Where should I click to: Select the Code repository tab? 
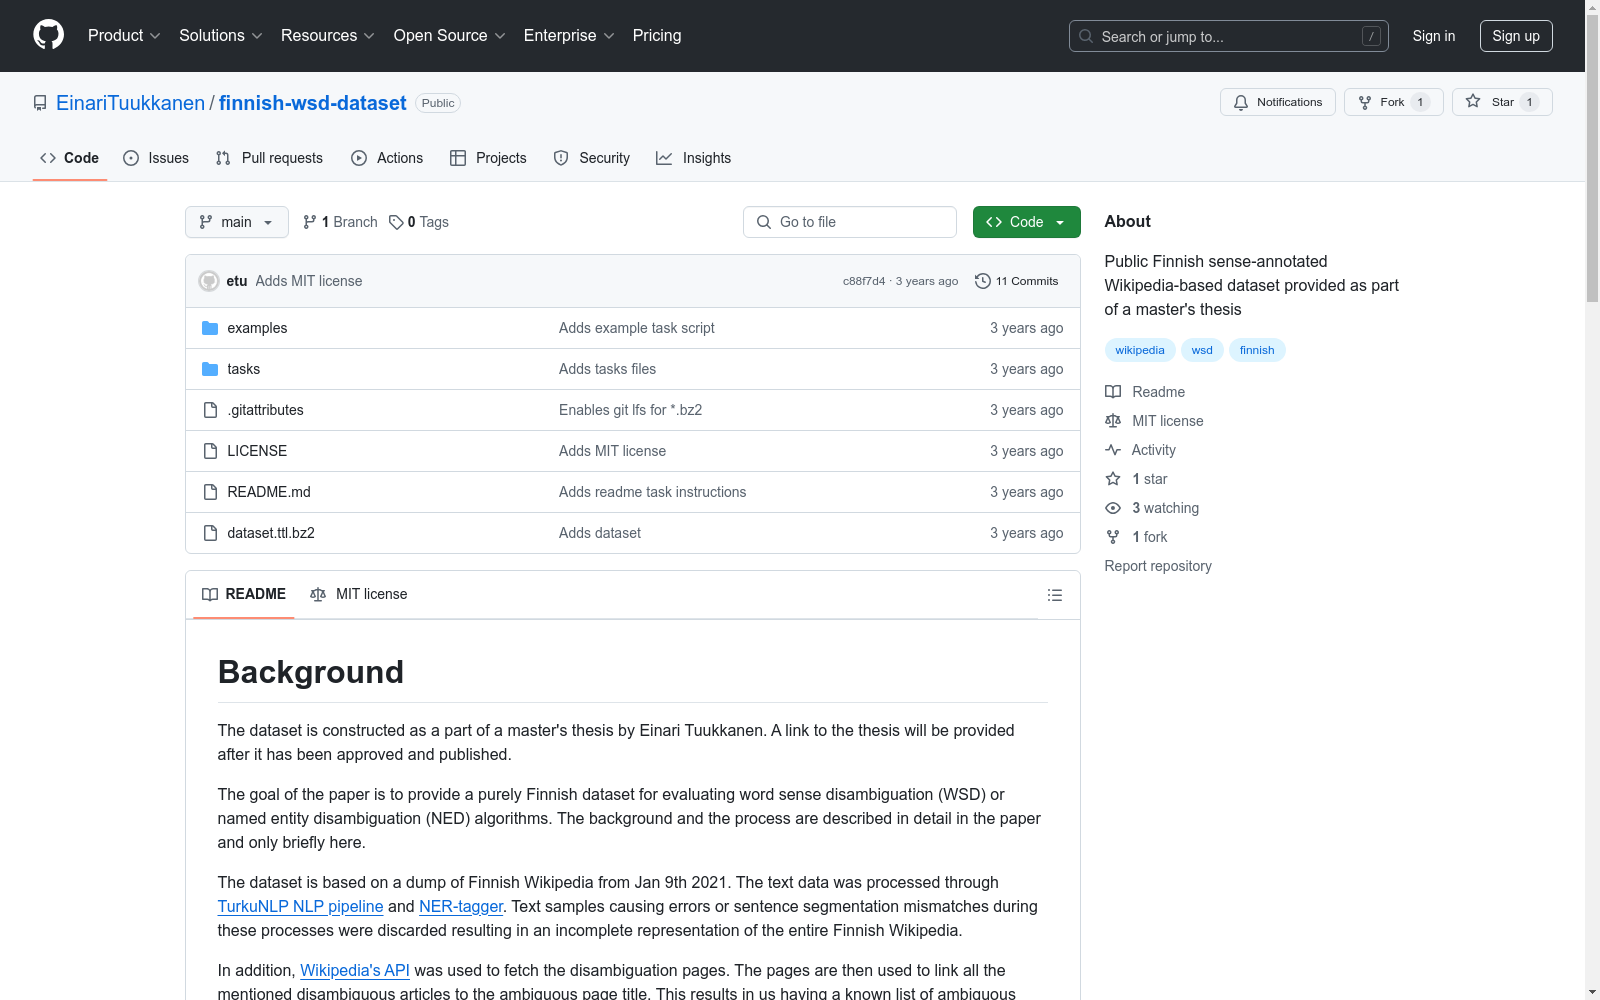pyautogui.click(x=70, y=158)
